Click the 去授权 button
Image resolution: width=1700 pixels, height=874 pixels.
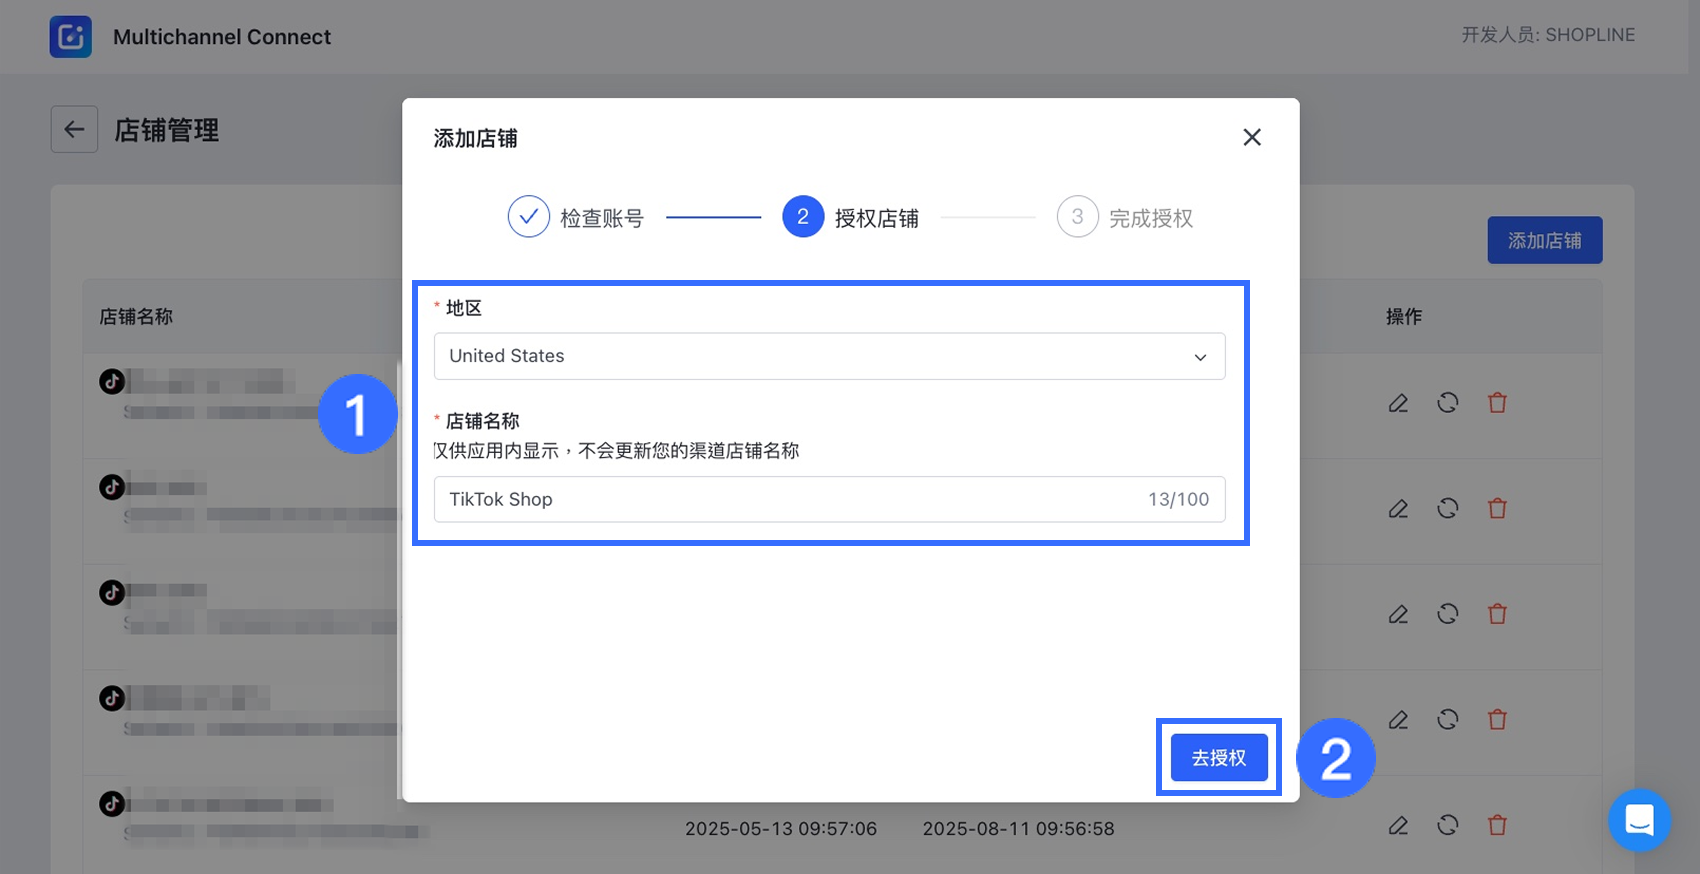pos(1219,758)
